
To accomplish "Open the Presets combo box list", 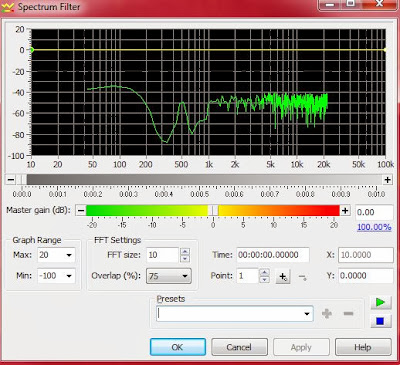I will point(307,314).
